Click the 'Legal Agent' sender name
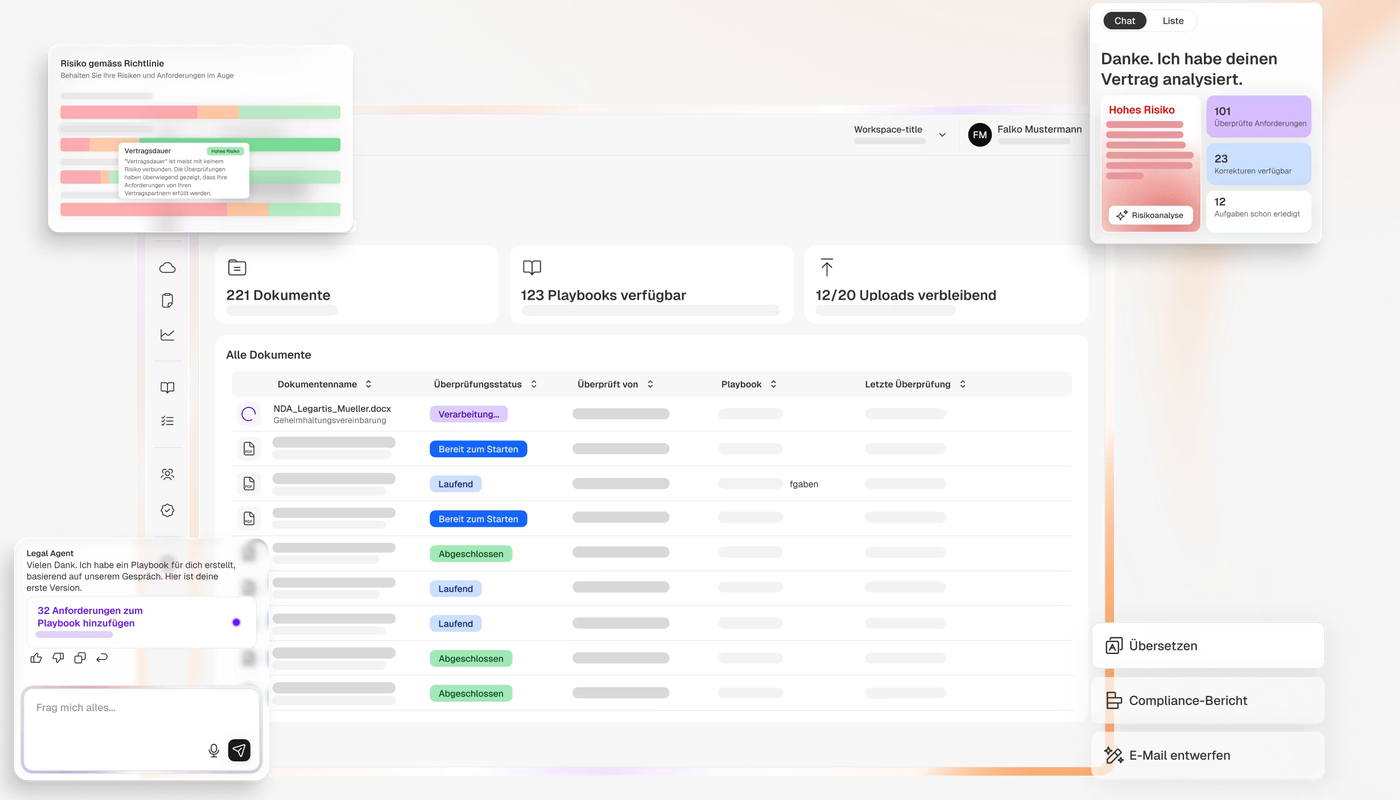The height and width of the screenshot is (800, 1400). coord(50,553)
